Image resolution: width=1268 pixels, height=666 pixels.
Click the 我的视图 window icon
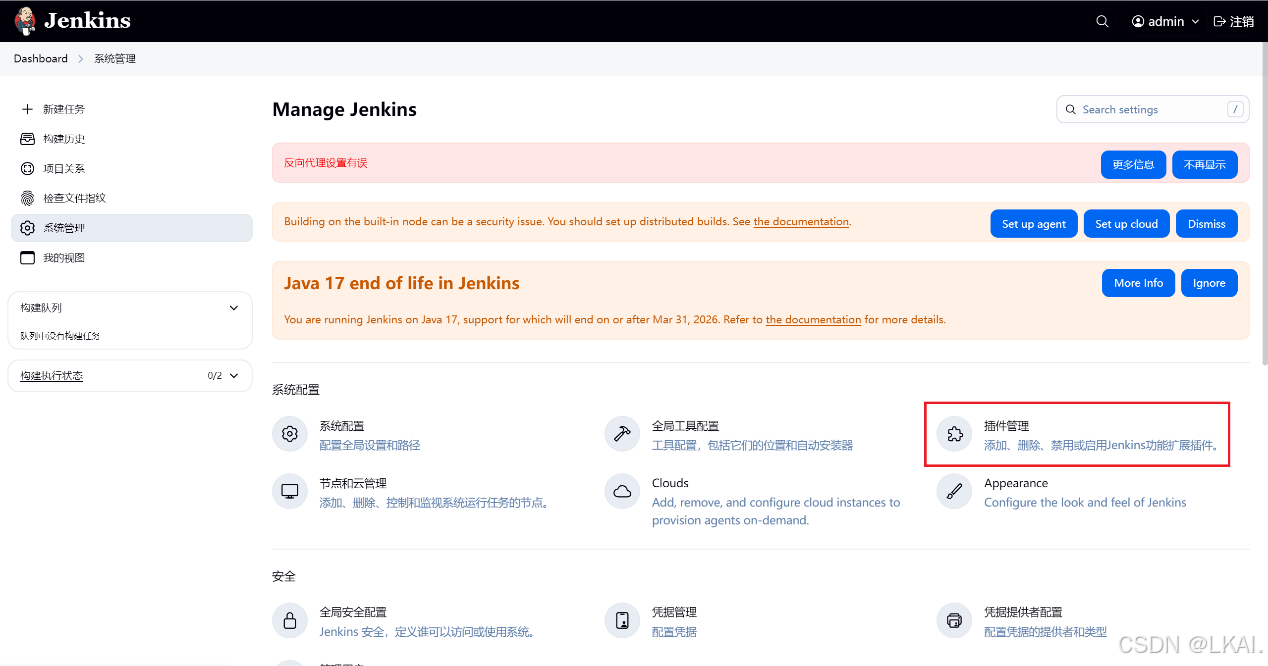(x=27, y=258)
